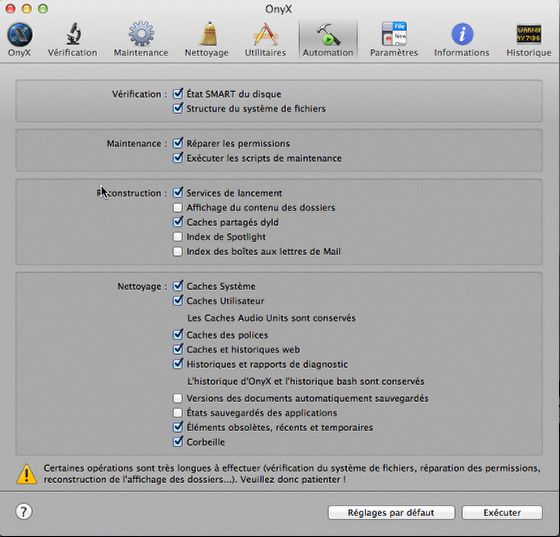Open the Utilitaires toolbar icon
The width and height of the screenshot is (560, 537).
pyautogui.click(x=266, y=34)
